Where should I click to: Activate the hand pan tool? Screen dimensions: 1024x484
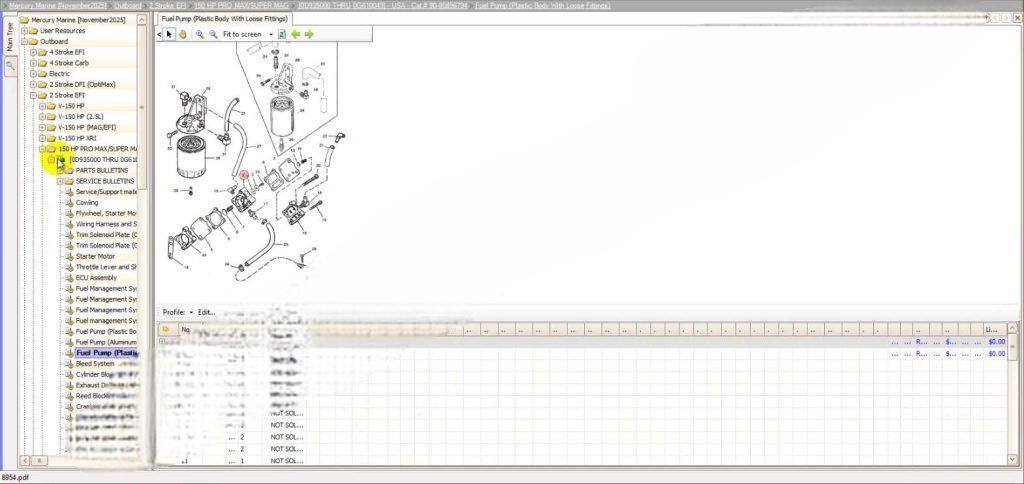coord(183,34)
